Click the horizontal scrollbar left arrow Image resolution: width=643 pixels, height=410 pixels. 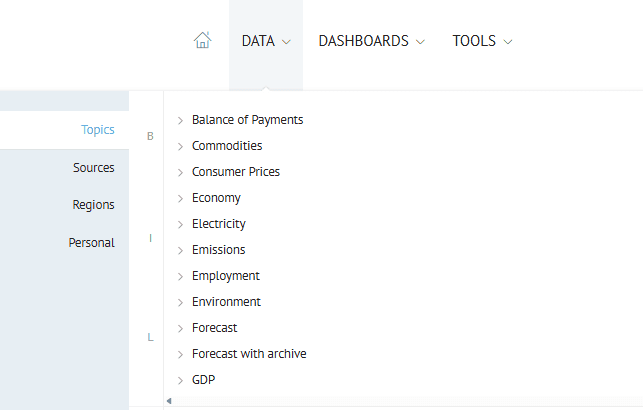169,401
